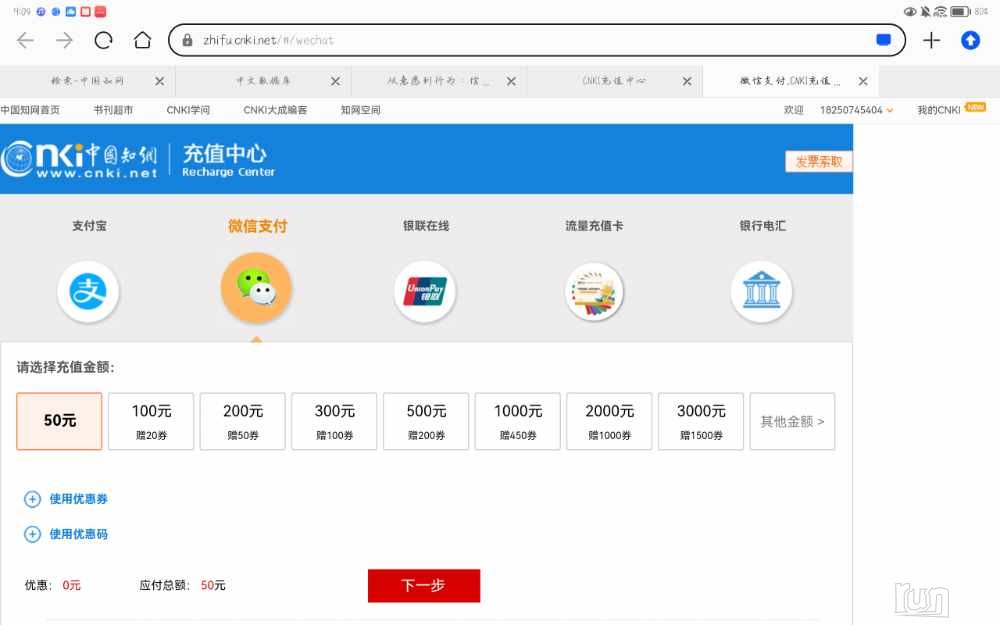This screenshot has width=1000, height=625.
Task: Switch to the CNKI充值中心 tab
Action: (615, 81)
